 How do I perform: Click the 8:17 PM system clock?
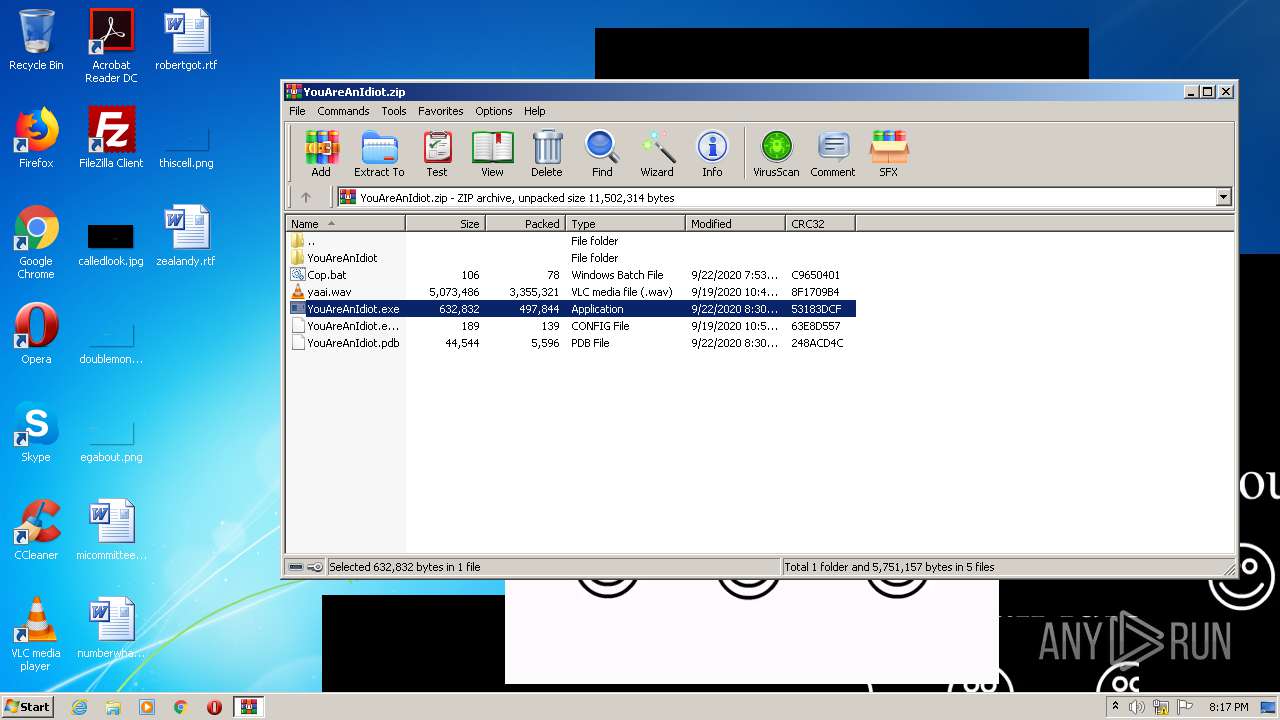(1228, 707)
